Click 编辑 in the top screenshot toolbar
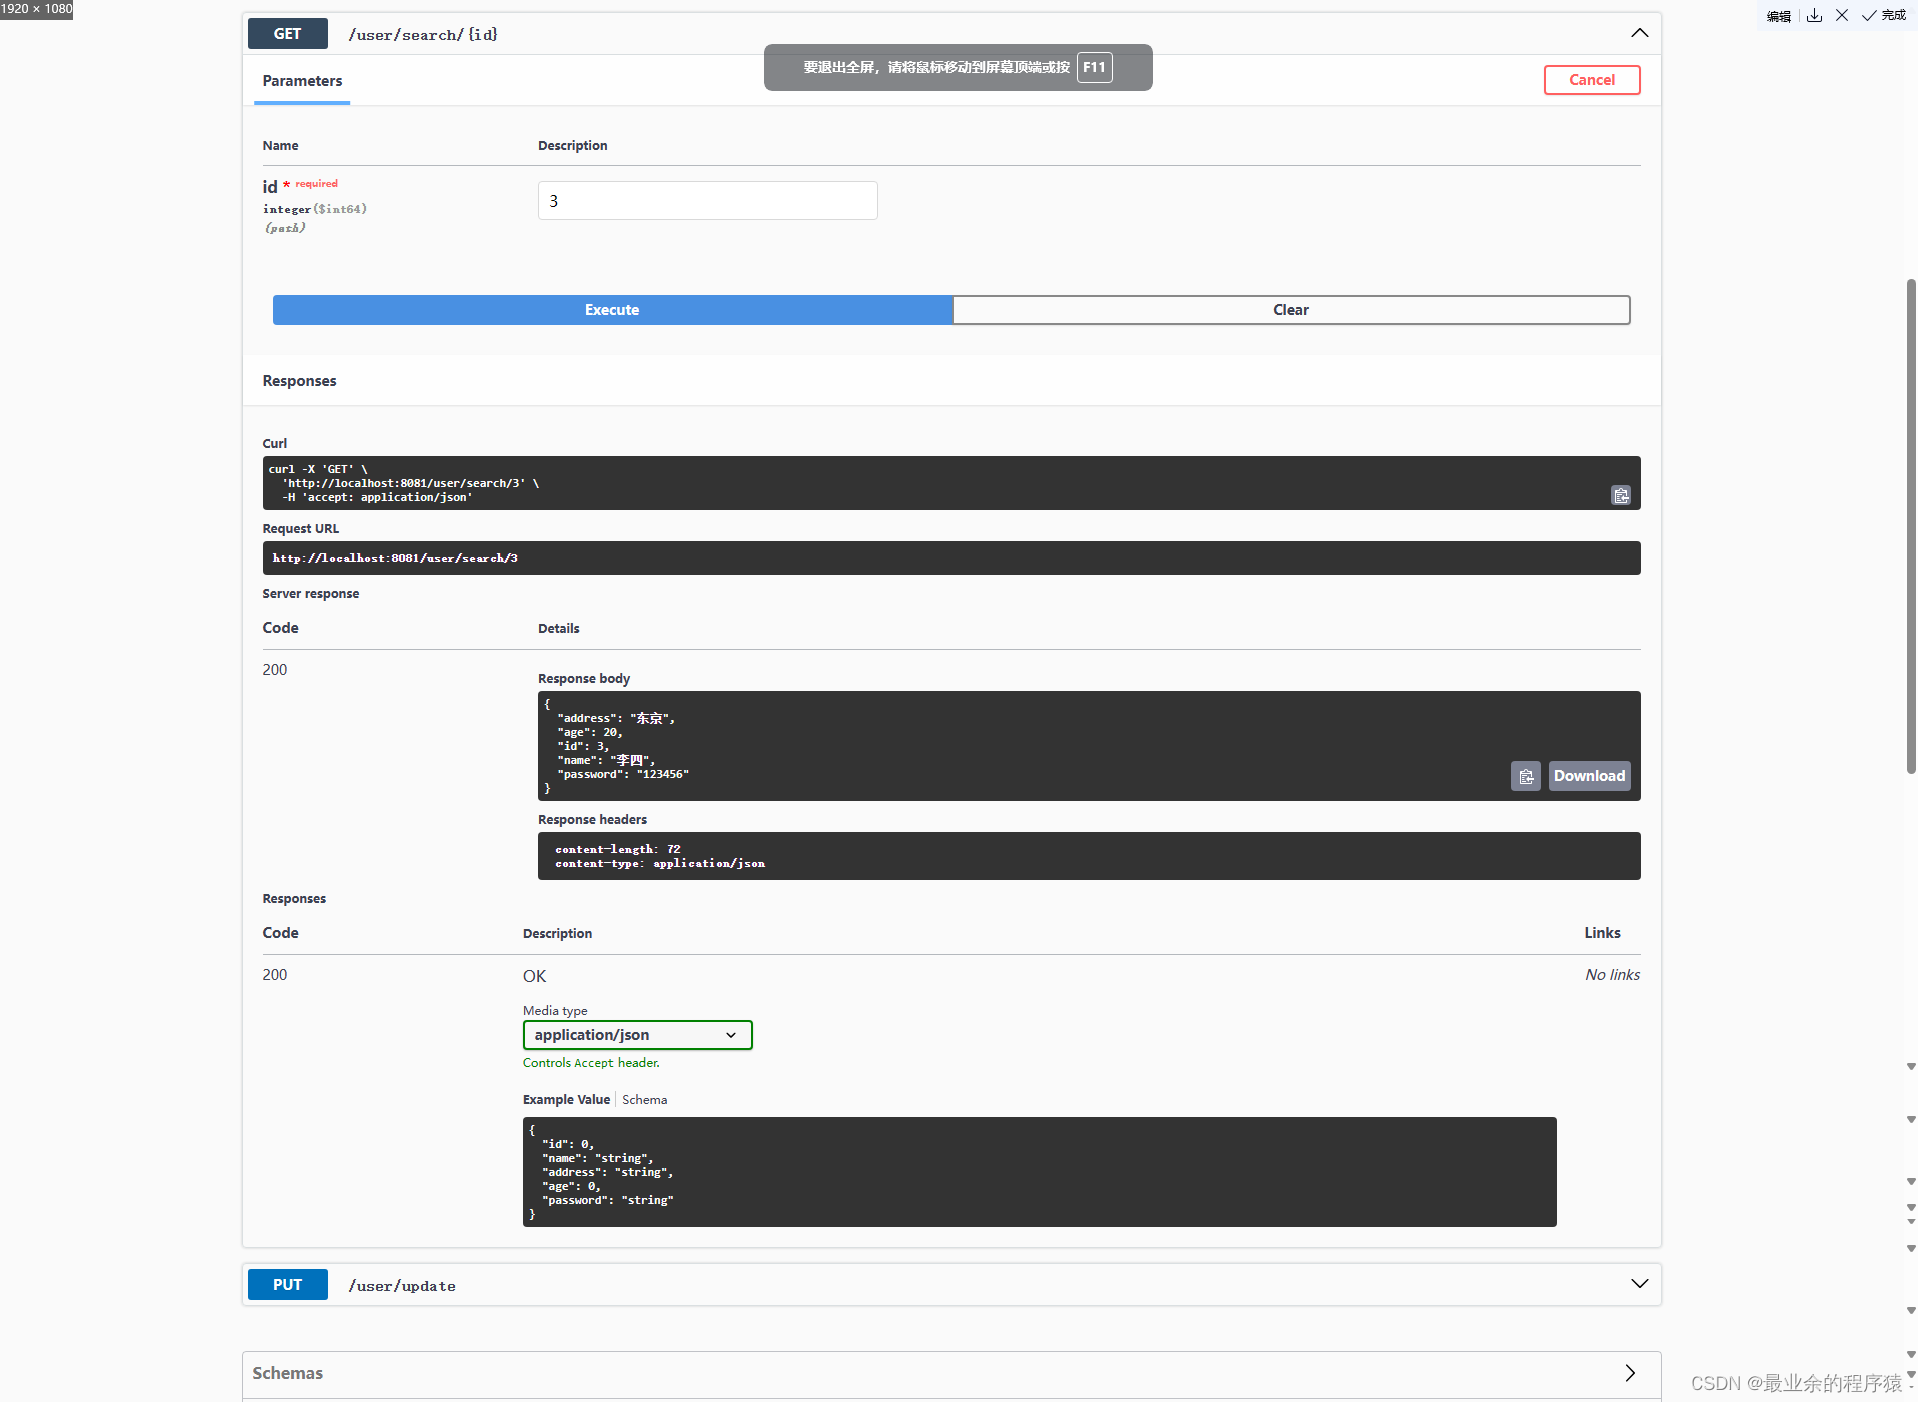The width and height of the screenshot is (1918, 1402). 1778,16
